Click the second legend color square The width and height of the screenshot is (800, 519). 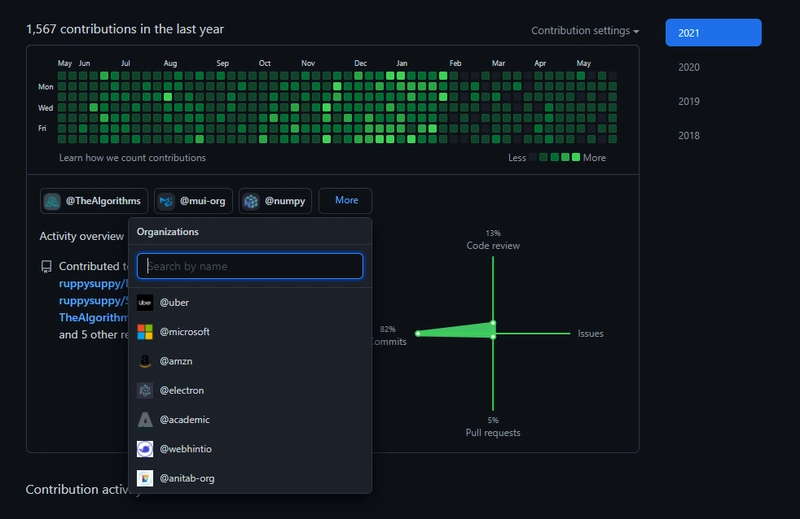point(544,157)
